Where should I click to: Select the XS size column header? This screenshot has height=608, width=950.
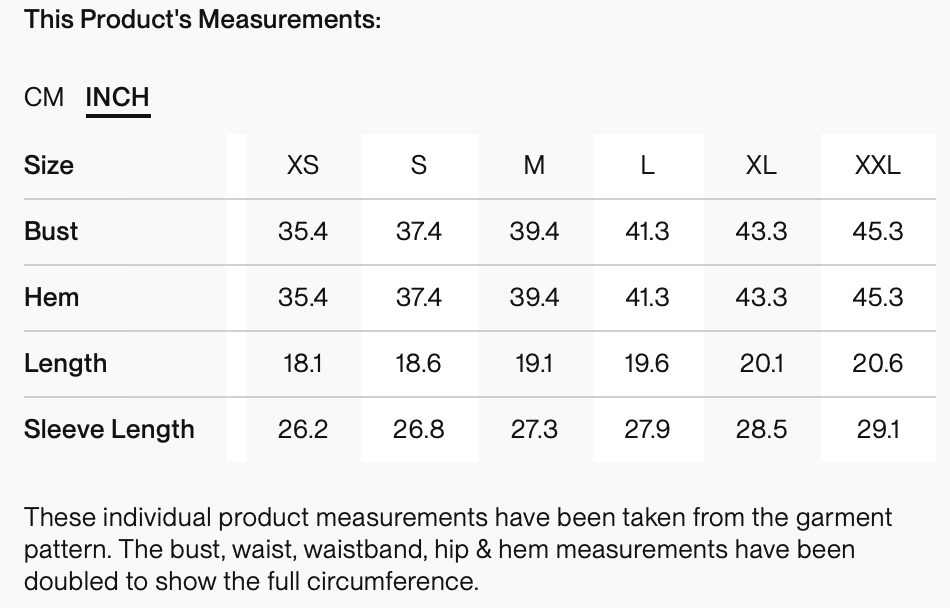click(302, 165)
